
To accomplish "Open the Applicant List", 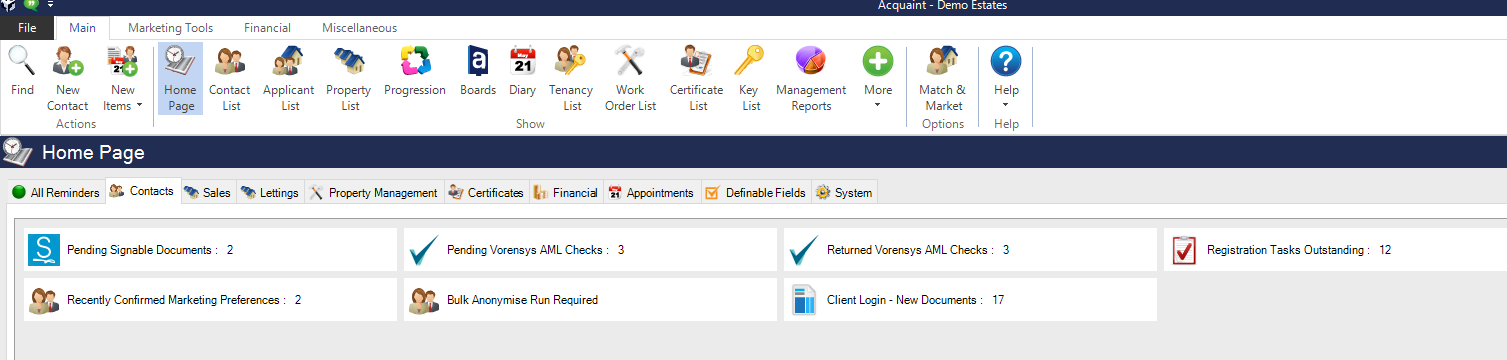I will click(288, 78).
